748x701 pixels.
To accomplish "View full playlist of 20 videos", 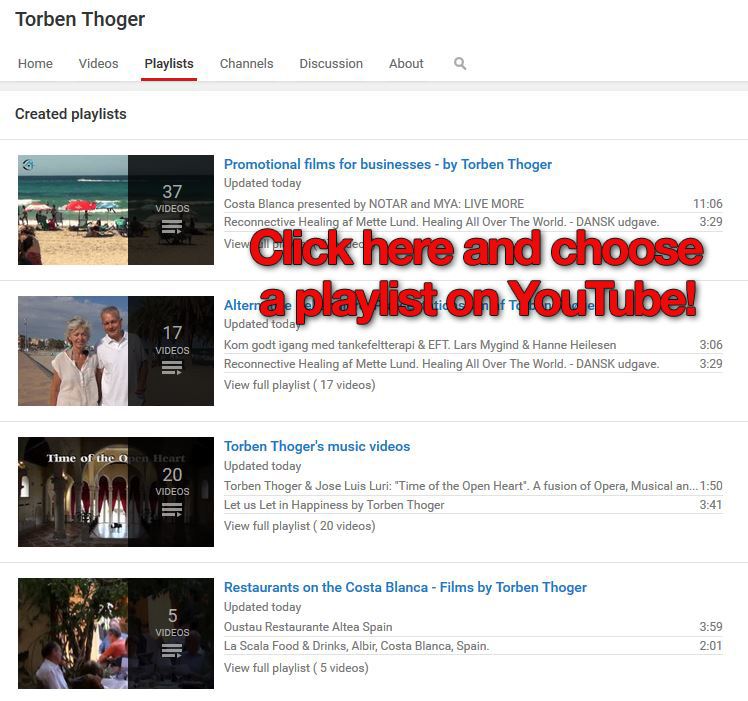I will [300, 526].
